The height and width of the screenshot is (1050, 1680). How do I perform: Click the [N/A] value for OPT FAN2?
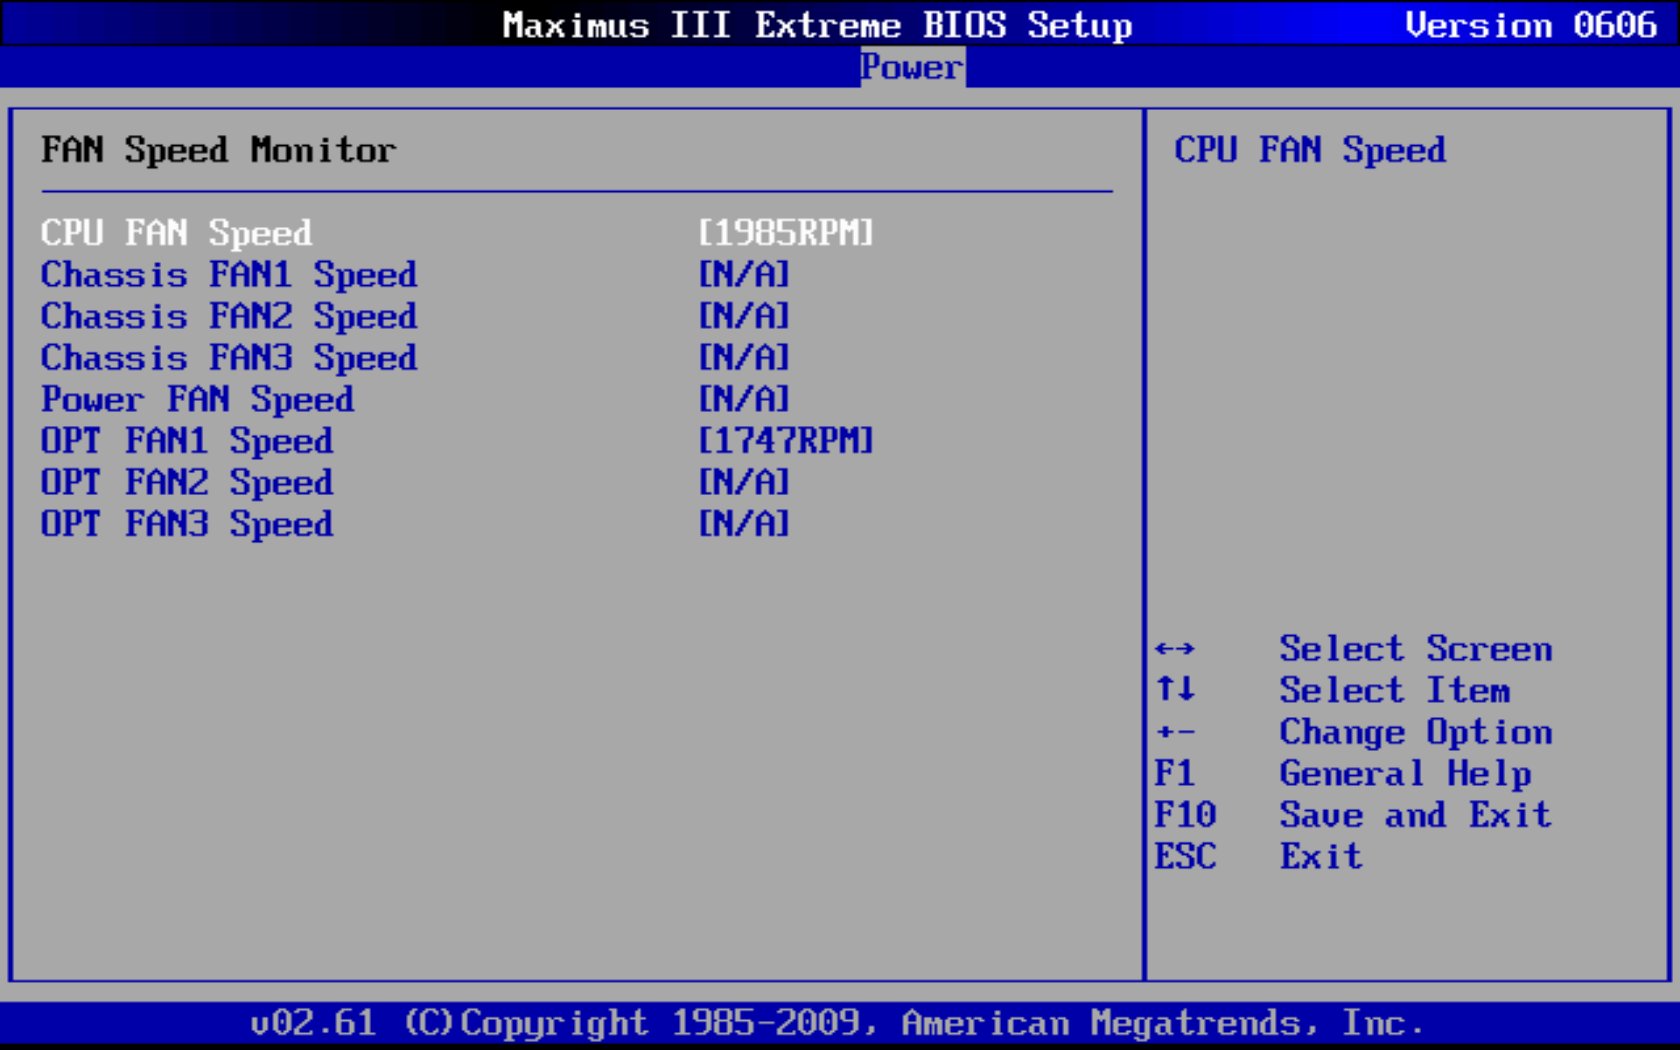coord(744,483)
